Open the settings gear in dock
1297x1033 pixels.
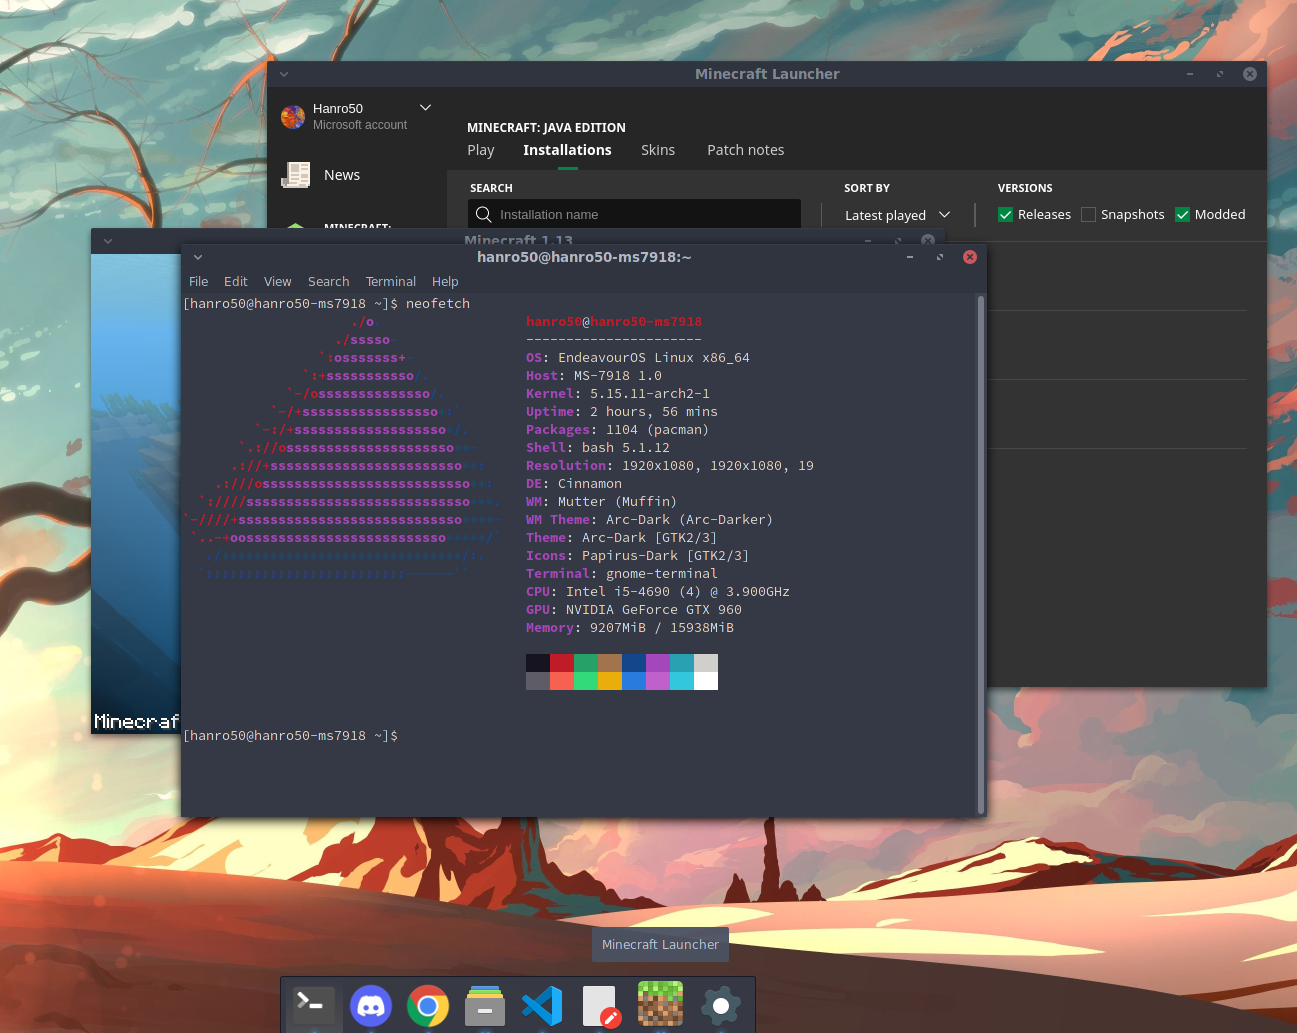pyautogui.click(x=720, y=1005)
